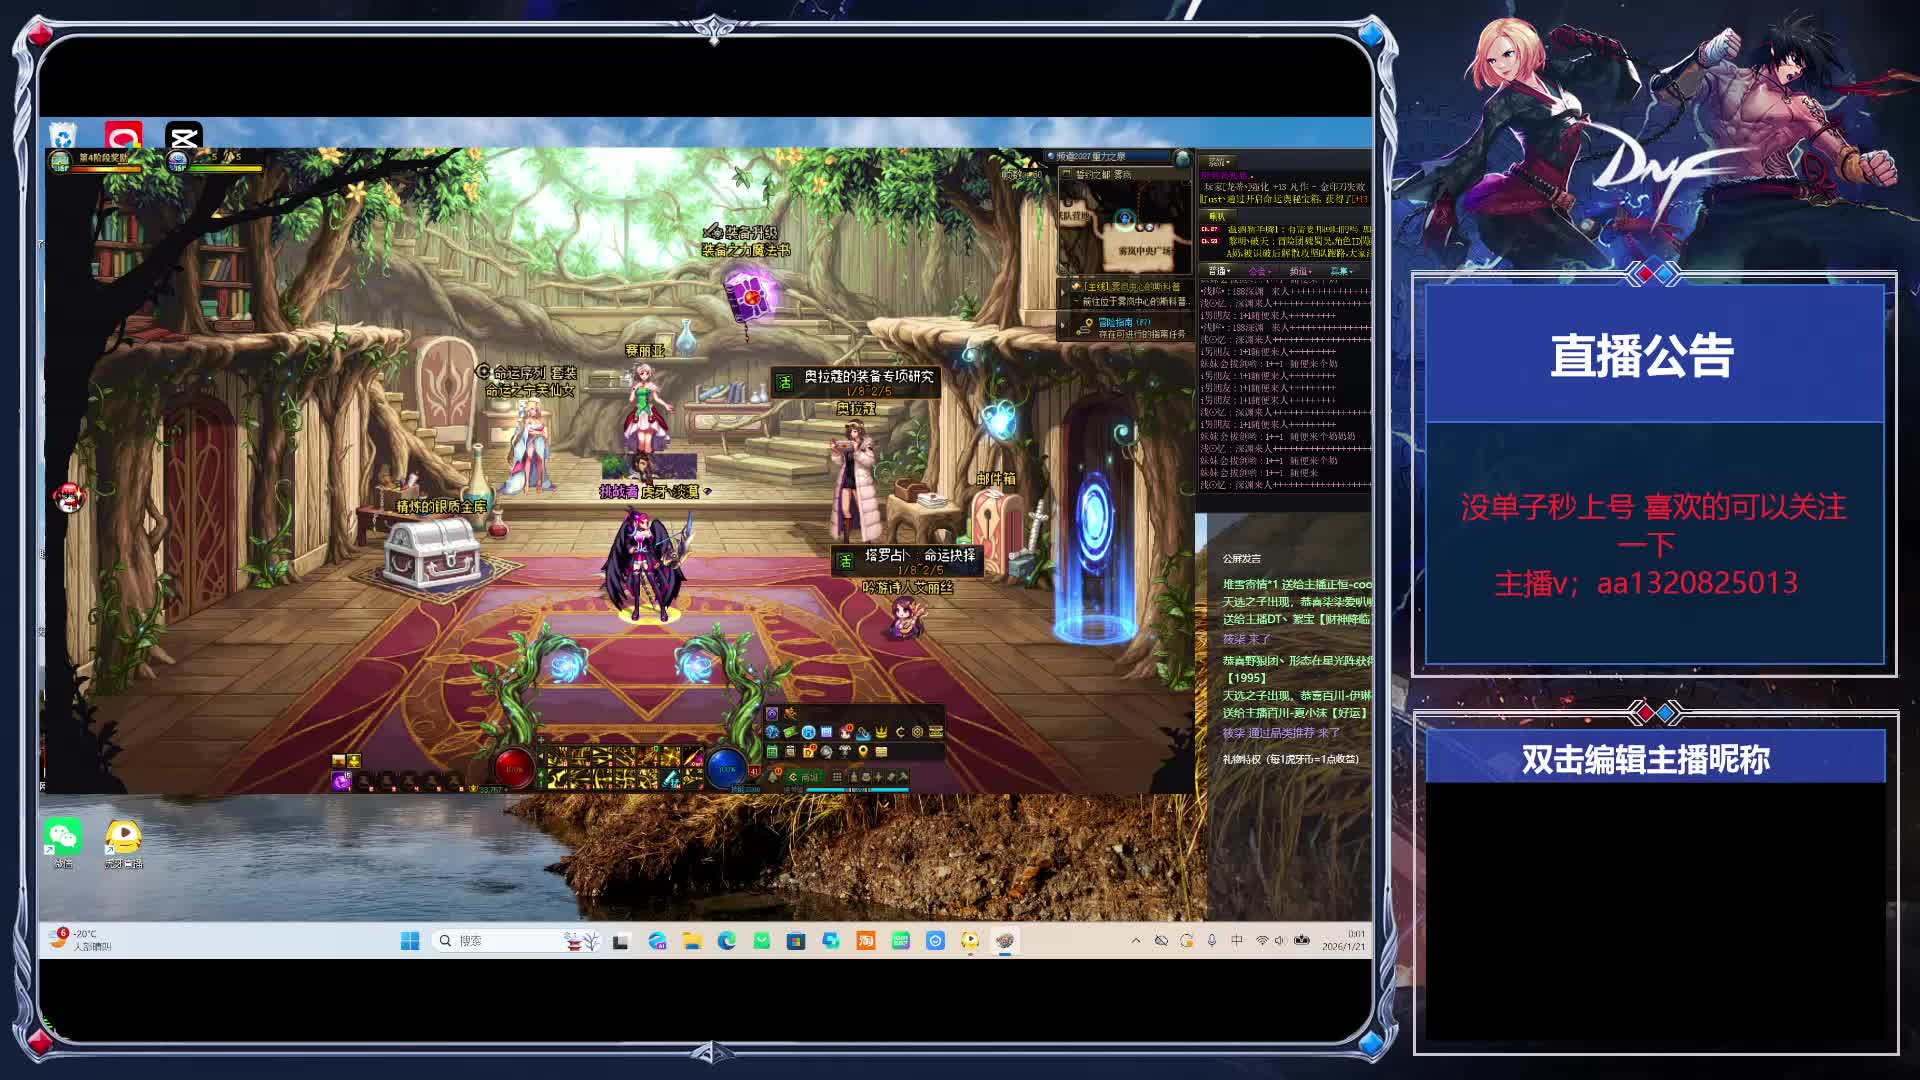Expand the main quest tracker arrow
Screen dimensions: 1920x1080
(x=1063, y=292)
